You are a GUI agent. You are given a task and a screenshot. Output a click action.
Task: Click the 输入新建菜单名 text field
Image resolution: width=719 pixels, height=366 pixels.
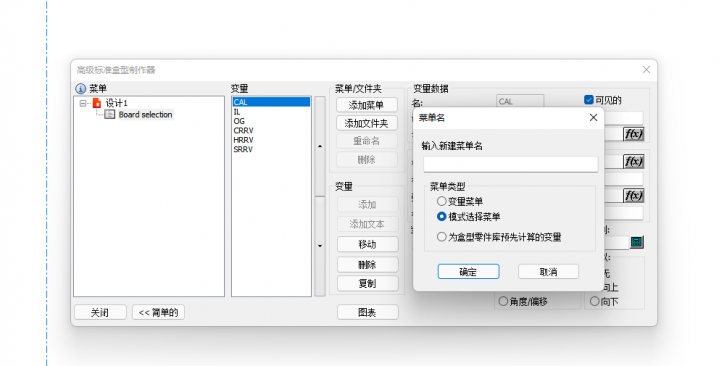510,164
